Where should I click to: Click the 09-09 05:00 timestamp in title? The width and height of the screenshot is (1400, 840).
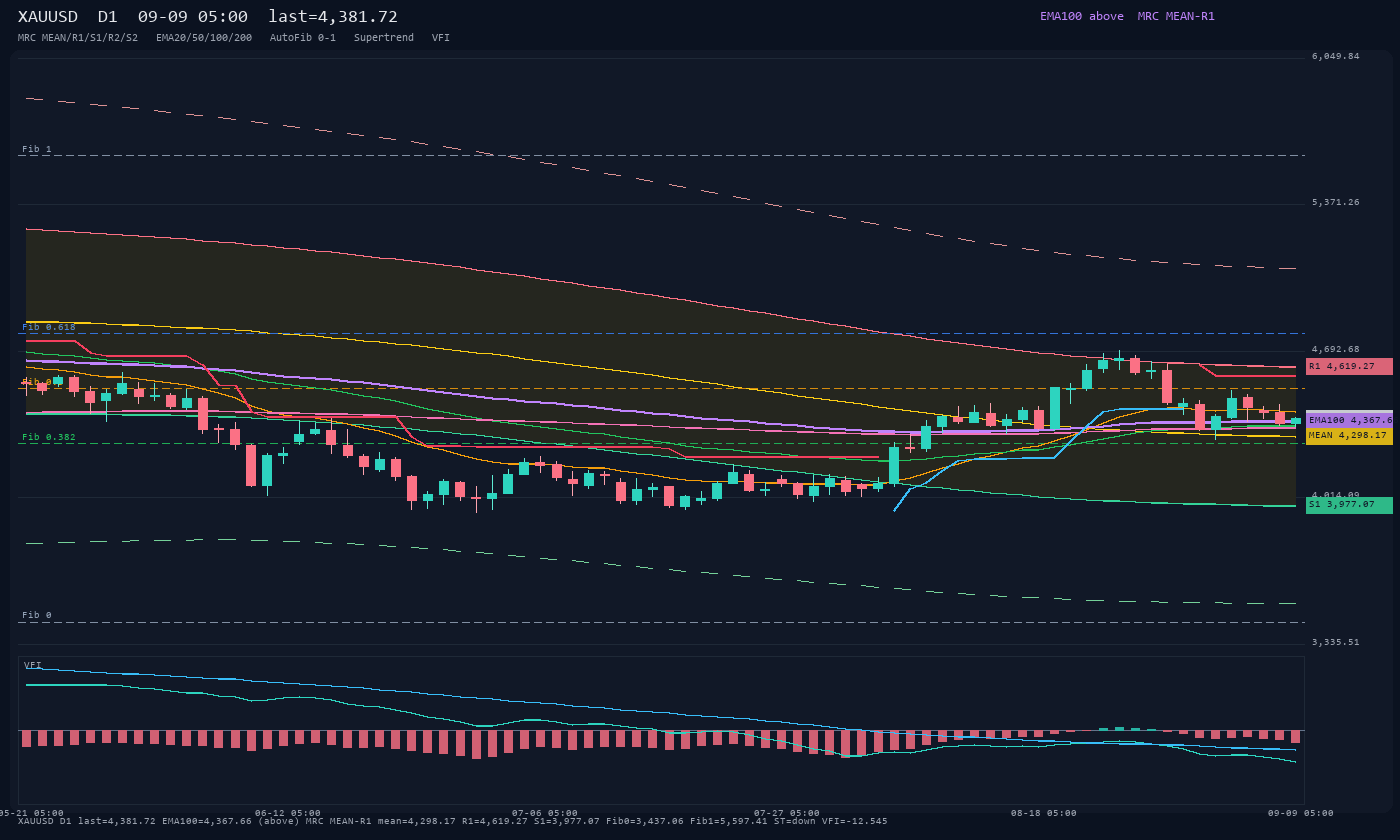[x=193, y=17]
